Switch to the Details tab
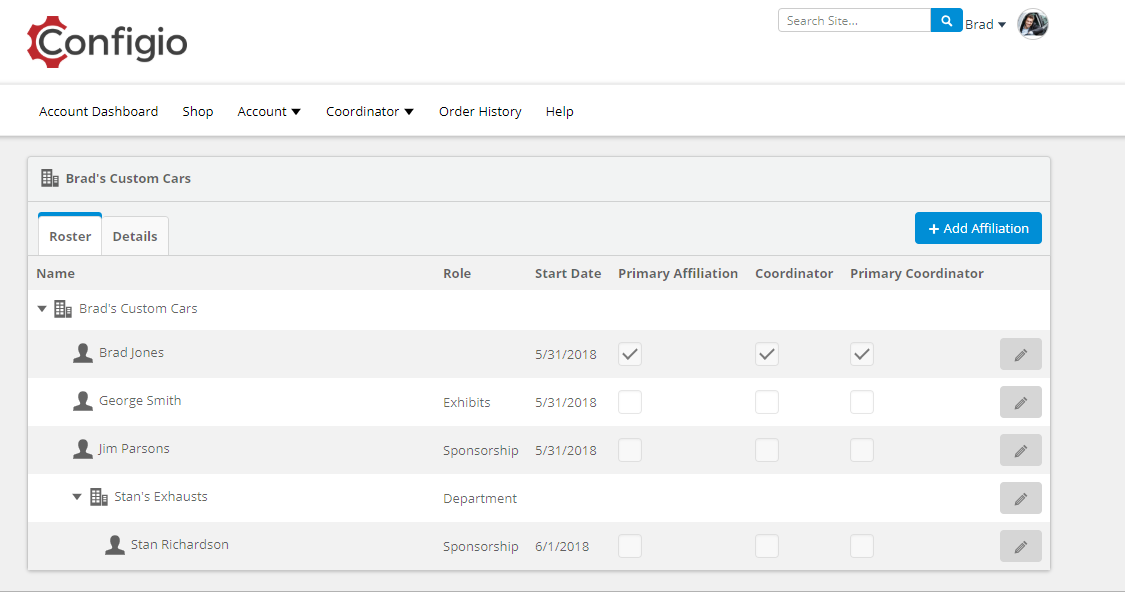Image resolution: width=1125 pixels, height=592 pixels. coord(135,235)
